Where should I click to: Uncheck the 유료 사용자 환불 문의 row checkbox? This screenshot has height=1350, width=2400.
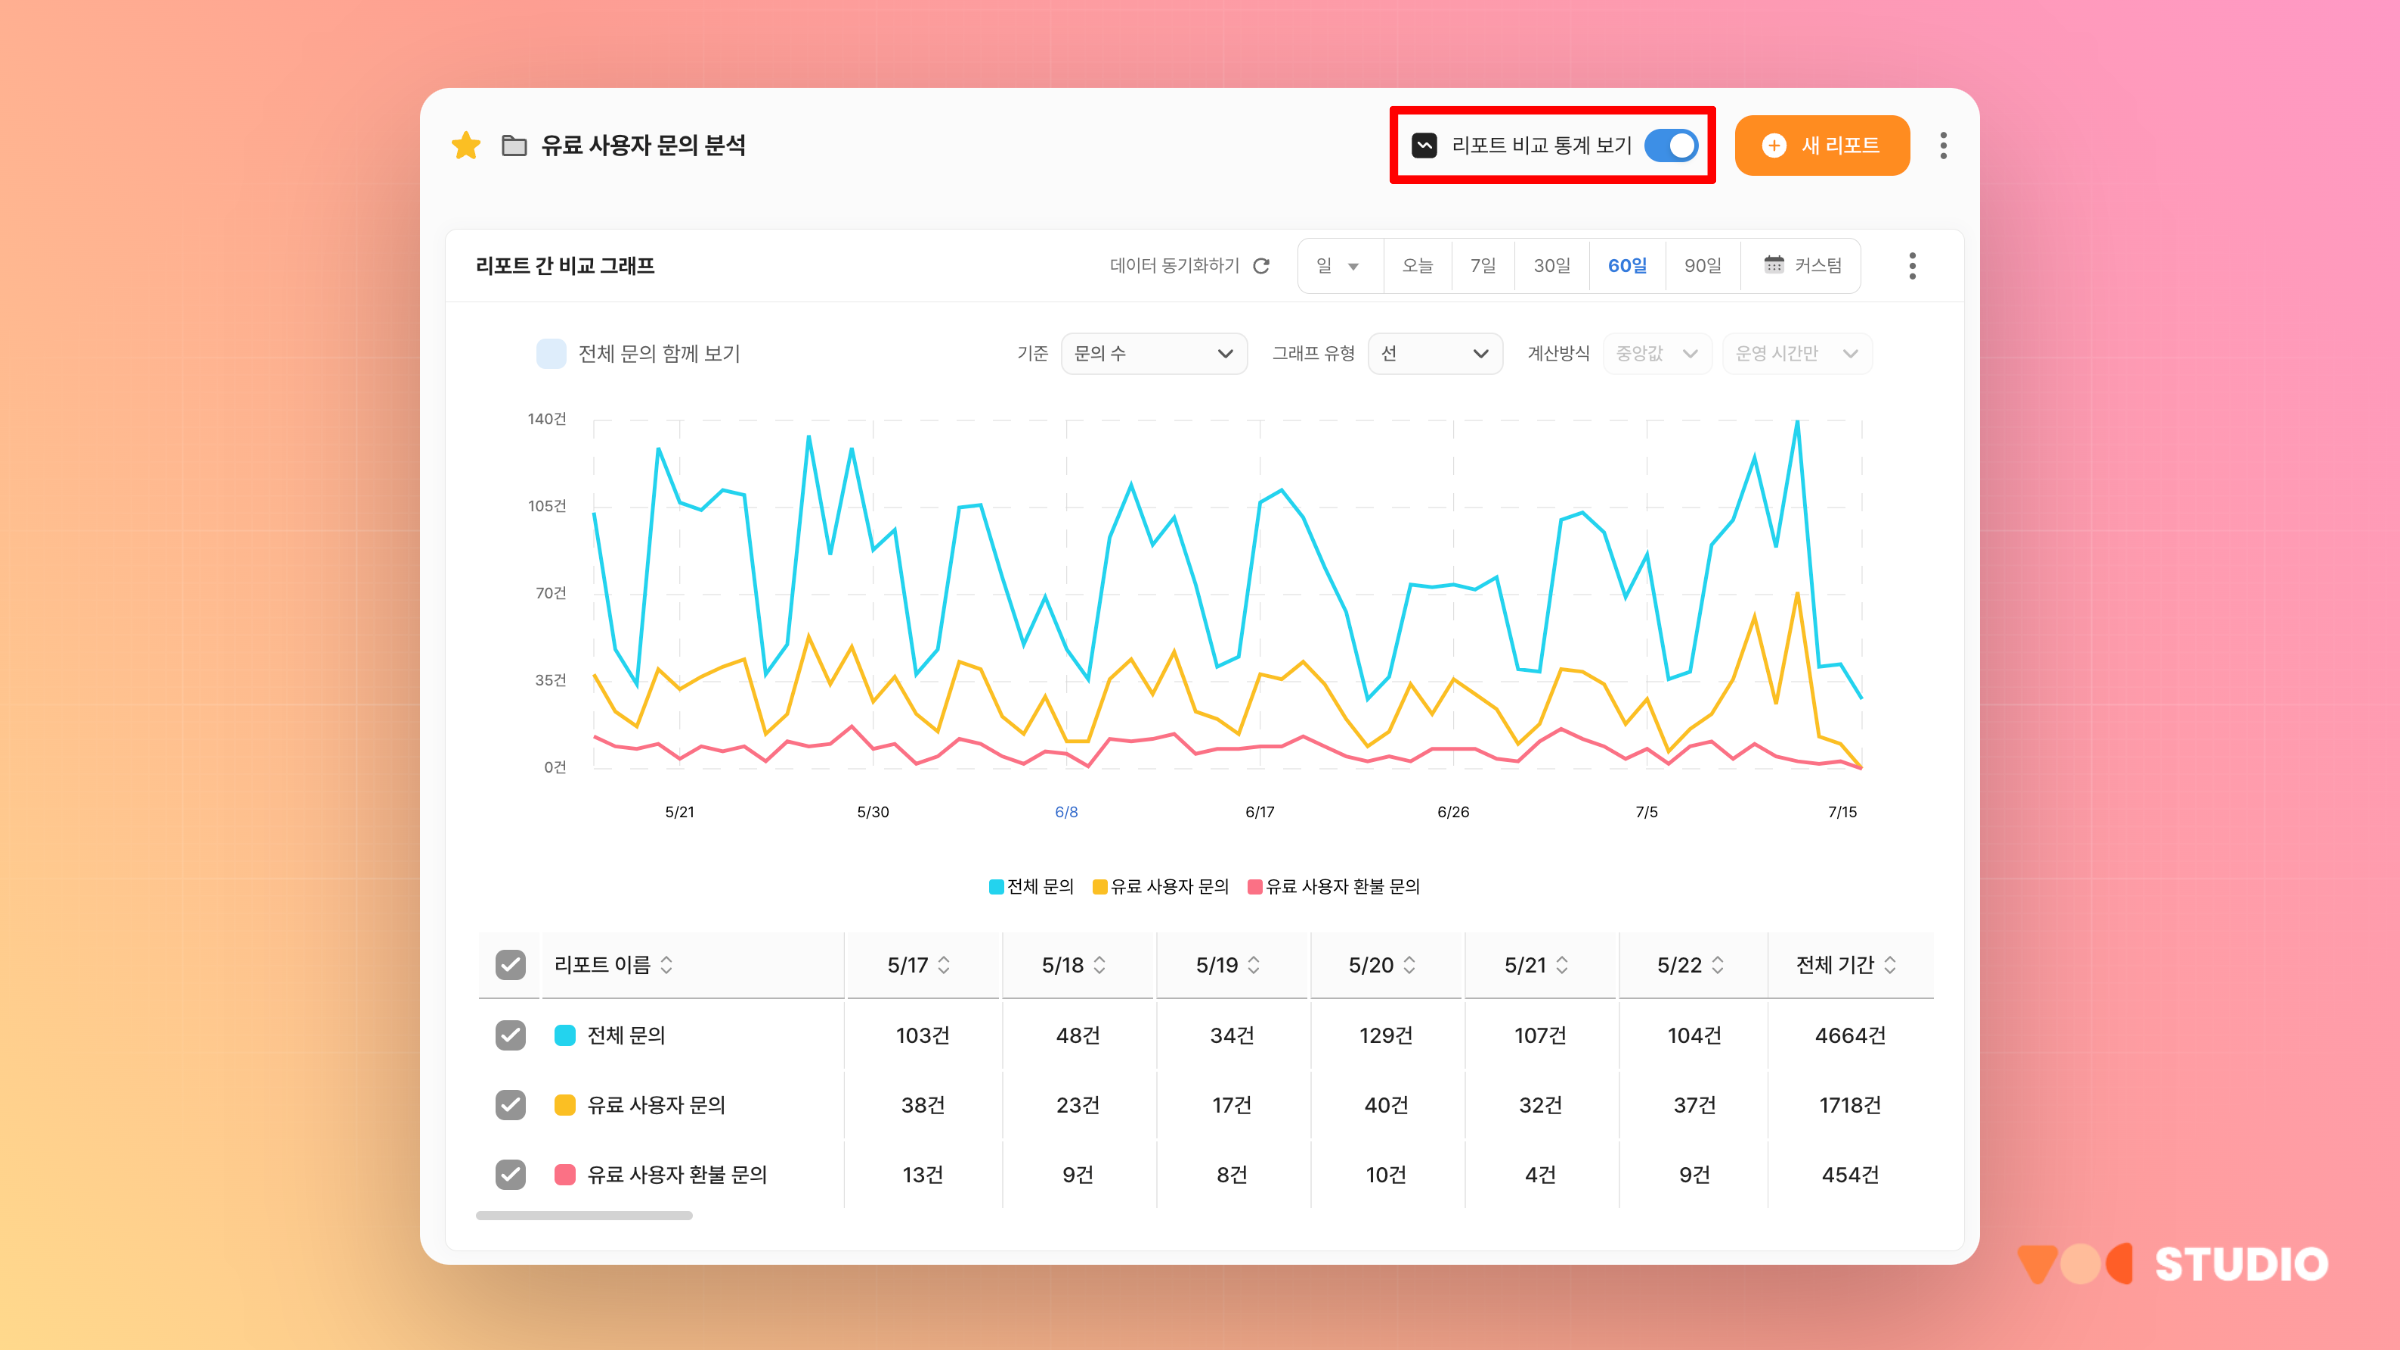(511, 1174)
